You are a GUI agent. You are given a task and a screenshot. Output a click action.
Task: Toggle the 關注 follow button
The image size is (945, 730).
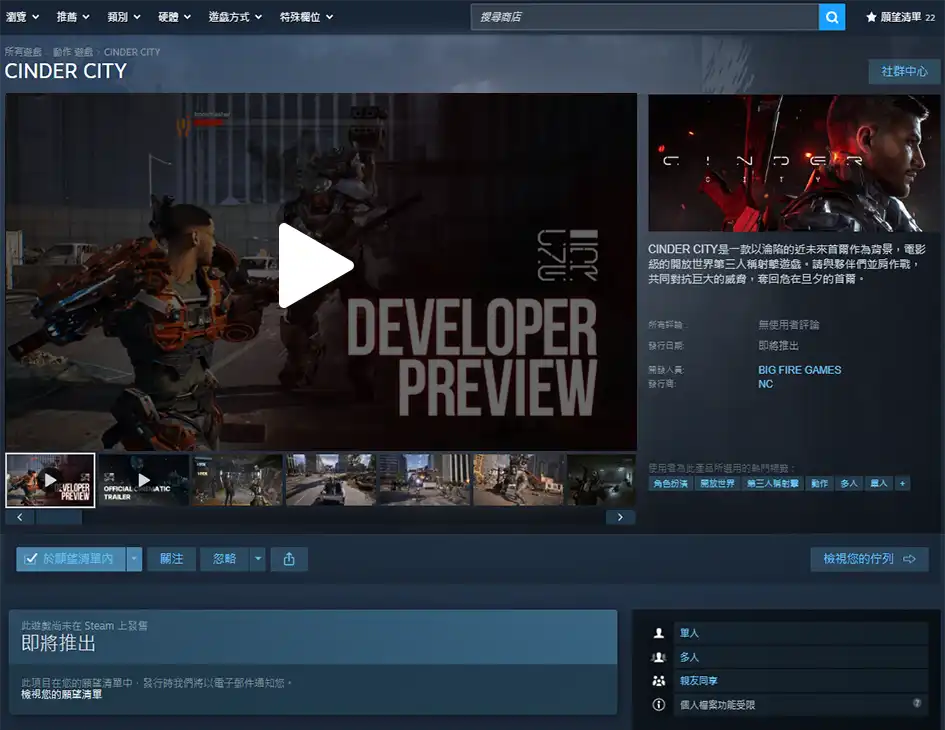172,559
